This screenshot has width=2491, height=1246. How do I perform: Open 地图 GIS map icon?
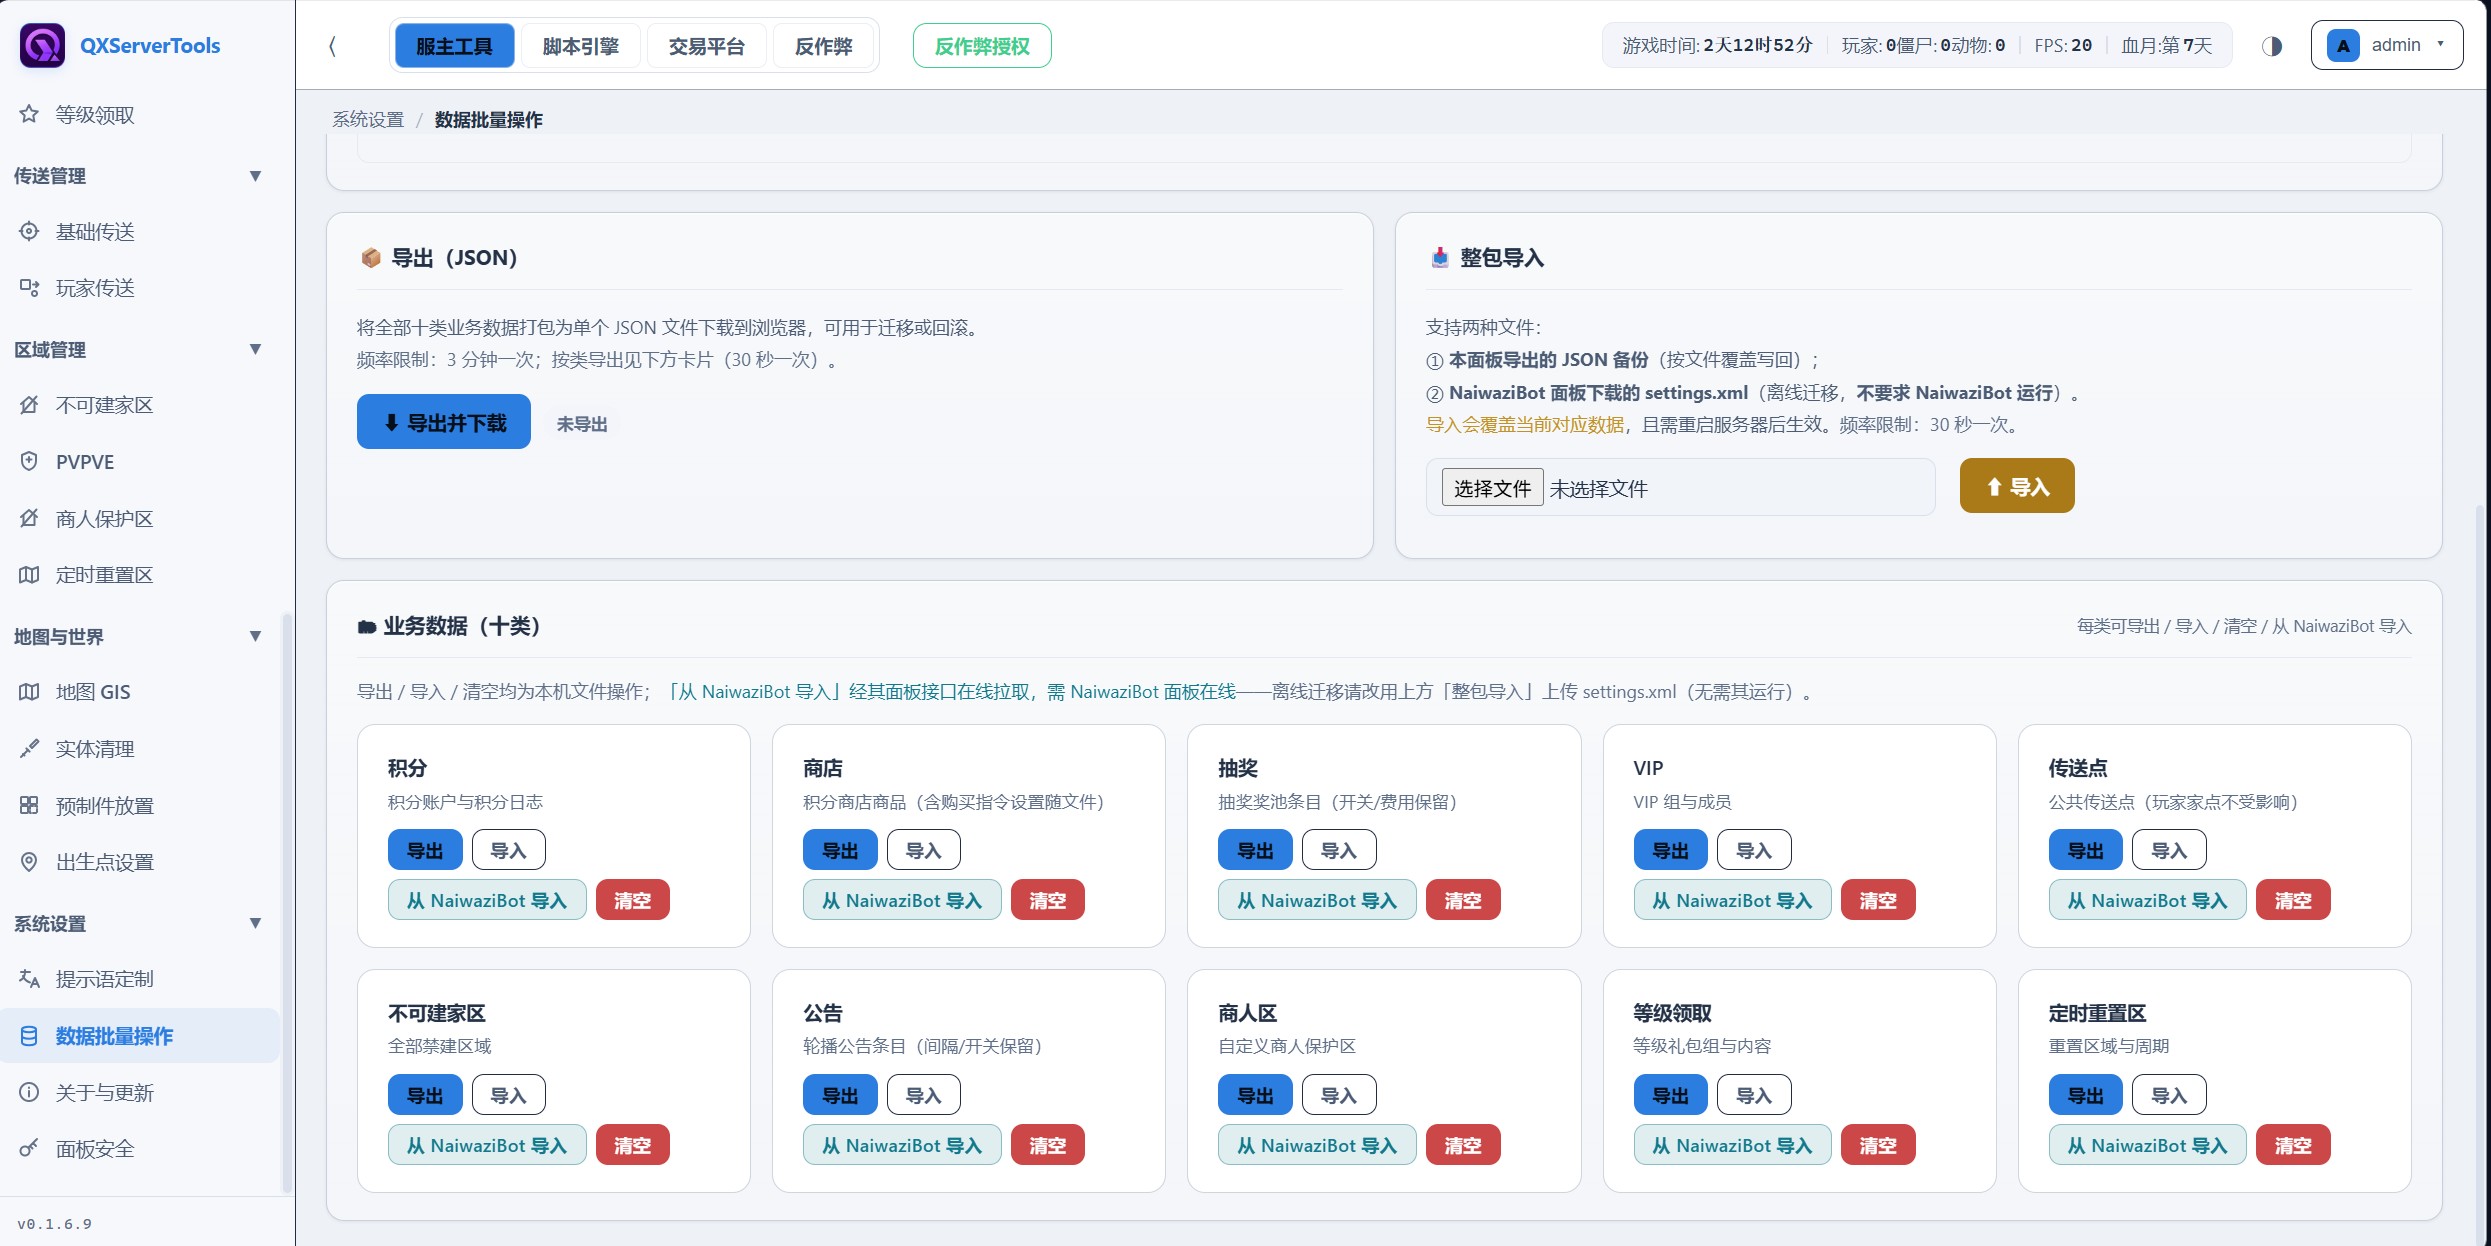[x=29, y=691]
